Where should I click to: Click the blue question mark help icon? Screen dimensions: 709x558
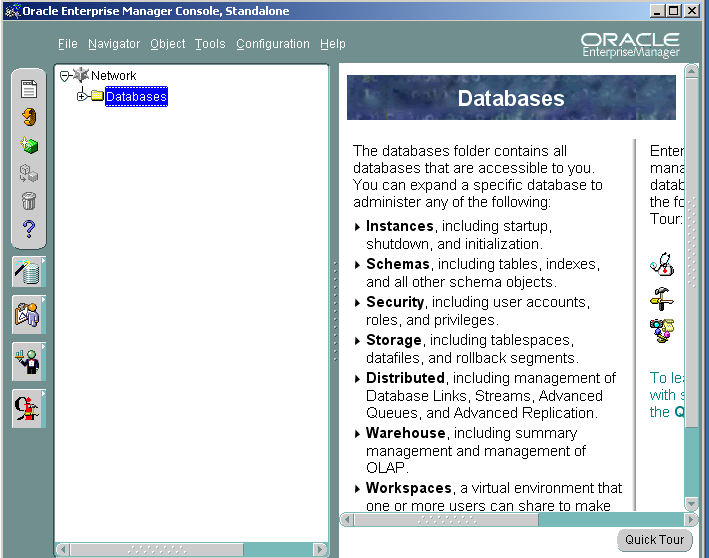pyautogui.click(x=28, y=229)
